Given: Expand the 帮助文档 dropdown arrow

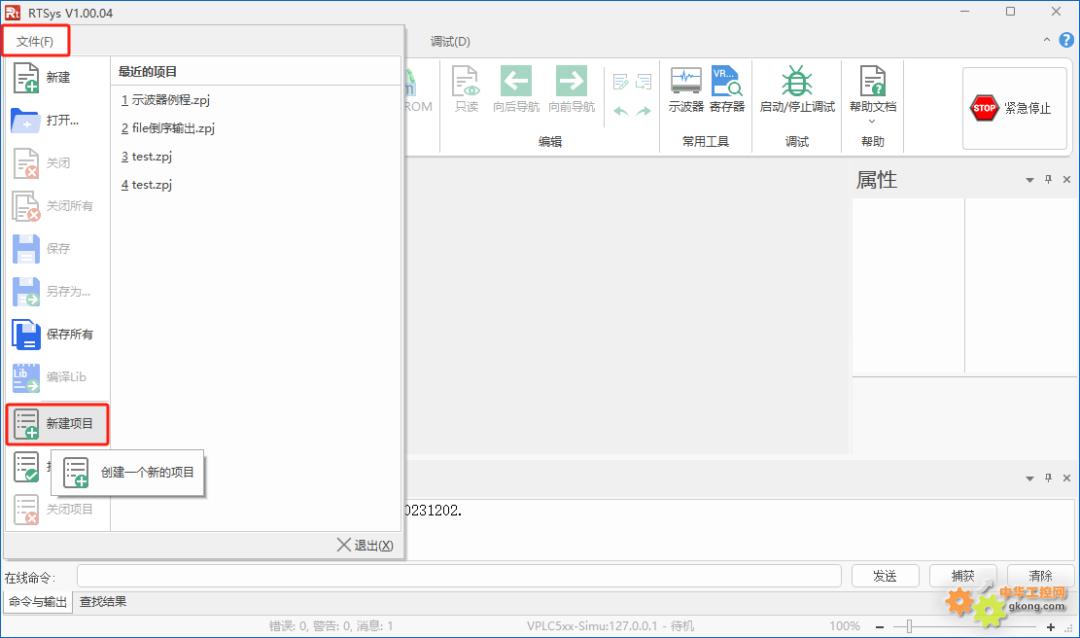Looking at the screenshot, I should coord(872,121).
